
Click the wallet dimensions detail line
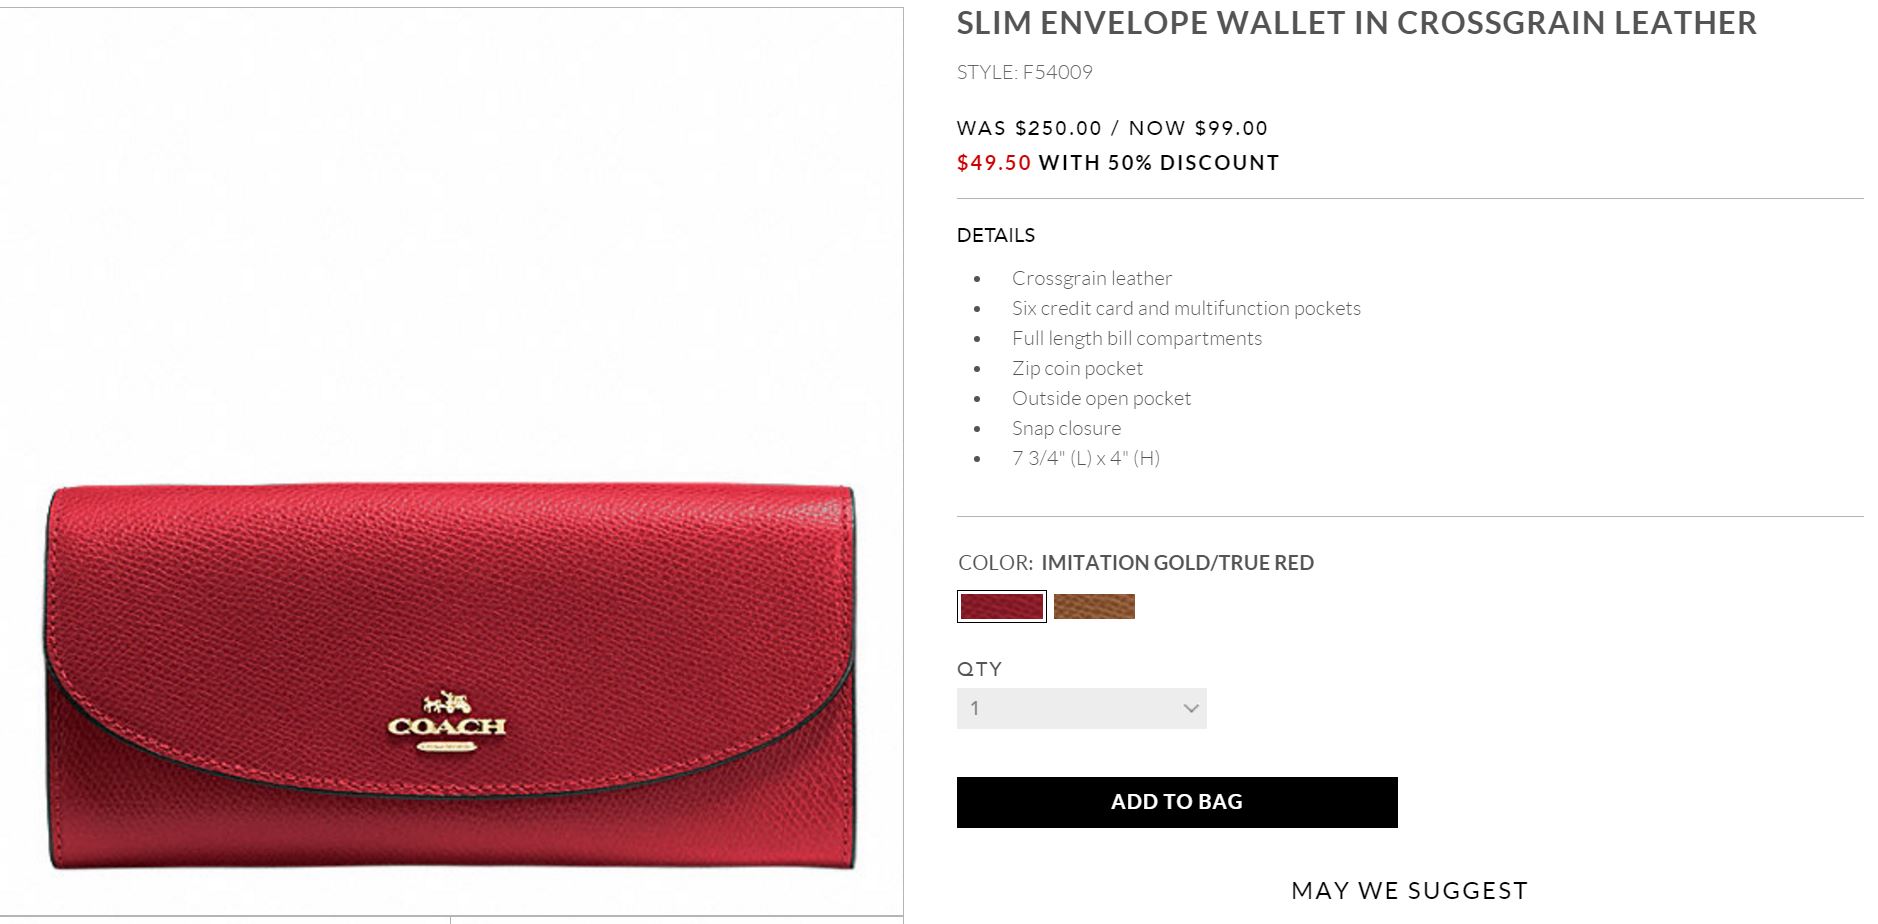coord(1086,458)
